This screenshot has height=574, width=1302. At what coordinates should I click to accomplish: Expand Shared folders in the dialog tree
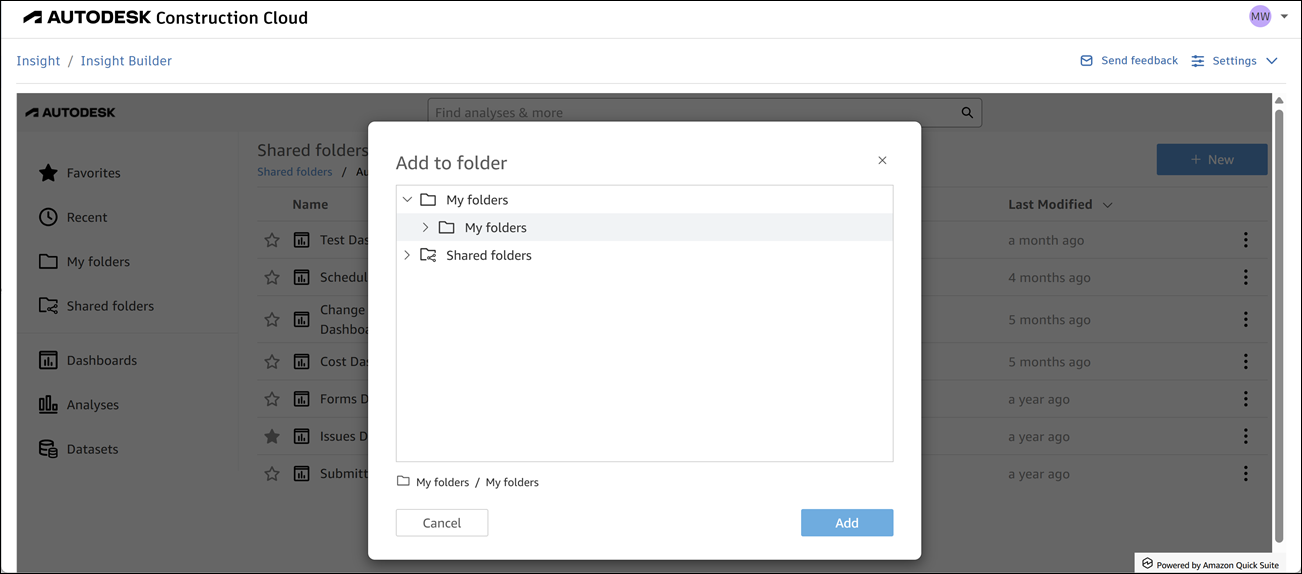[407, 256]
